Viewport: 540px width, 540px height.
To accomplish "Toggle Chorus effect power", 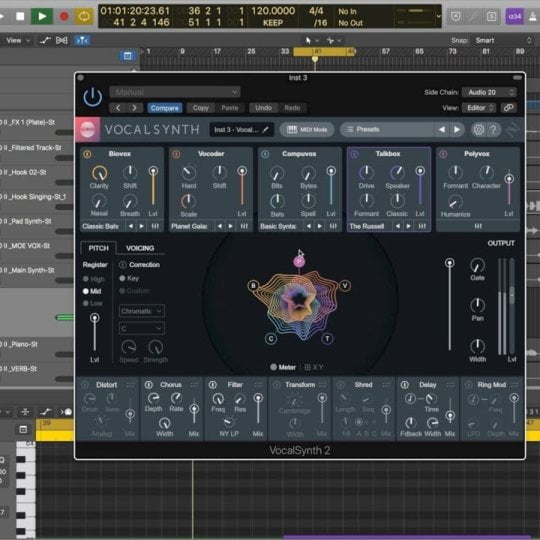I will [x=149, y=385].
